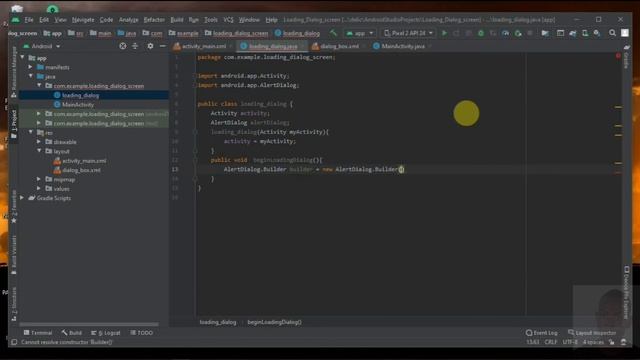Start debugging with the green bug icon

pos(481,33)
